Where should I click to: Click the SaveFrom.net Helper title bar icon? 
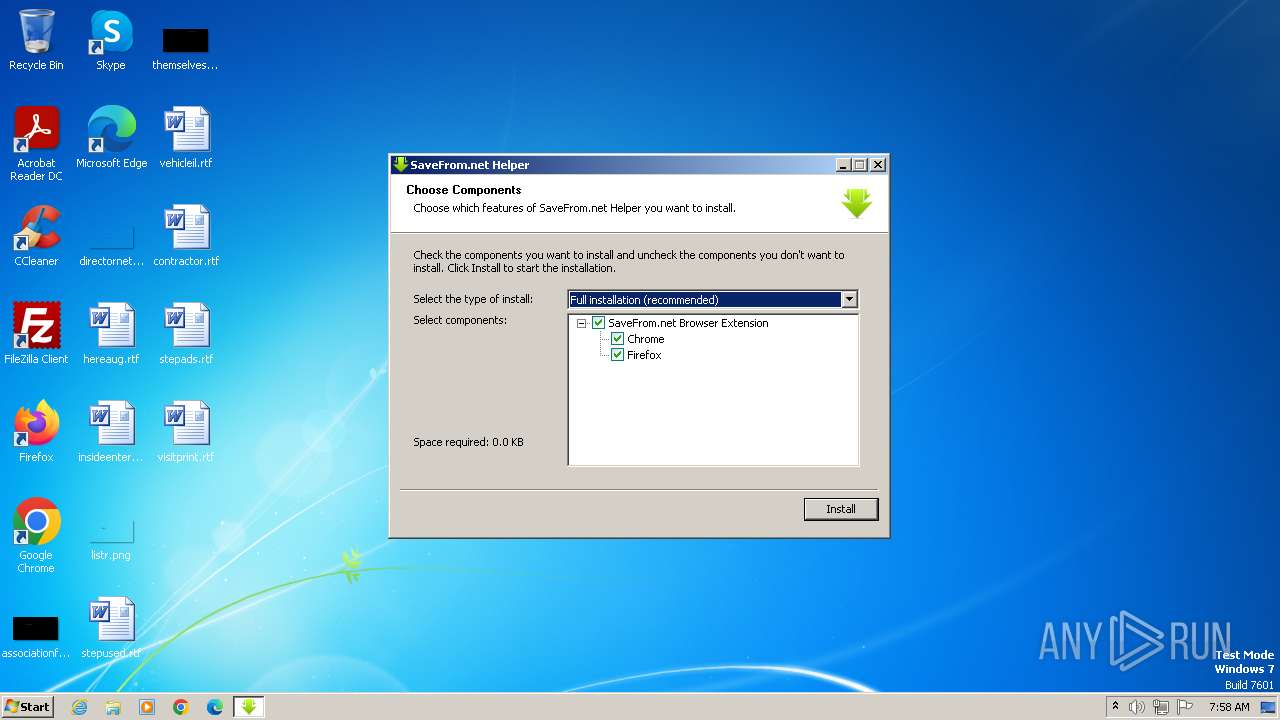point(401,165)
